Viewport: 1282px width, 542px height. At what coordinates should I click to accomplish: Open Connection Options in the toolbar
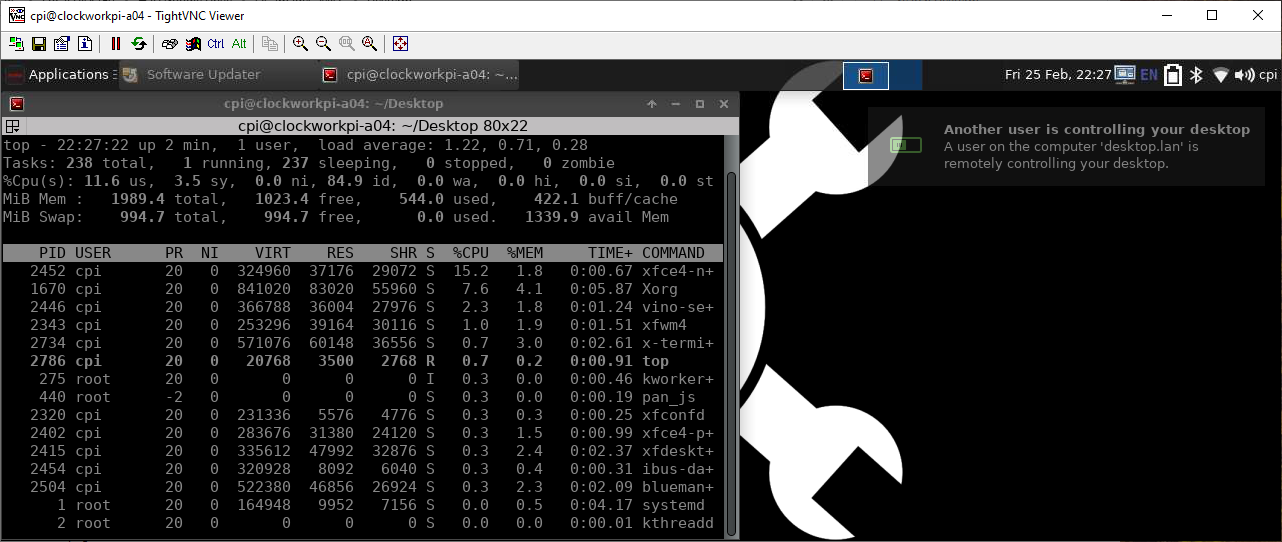click(62, 44)
